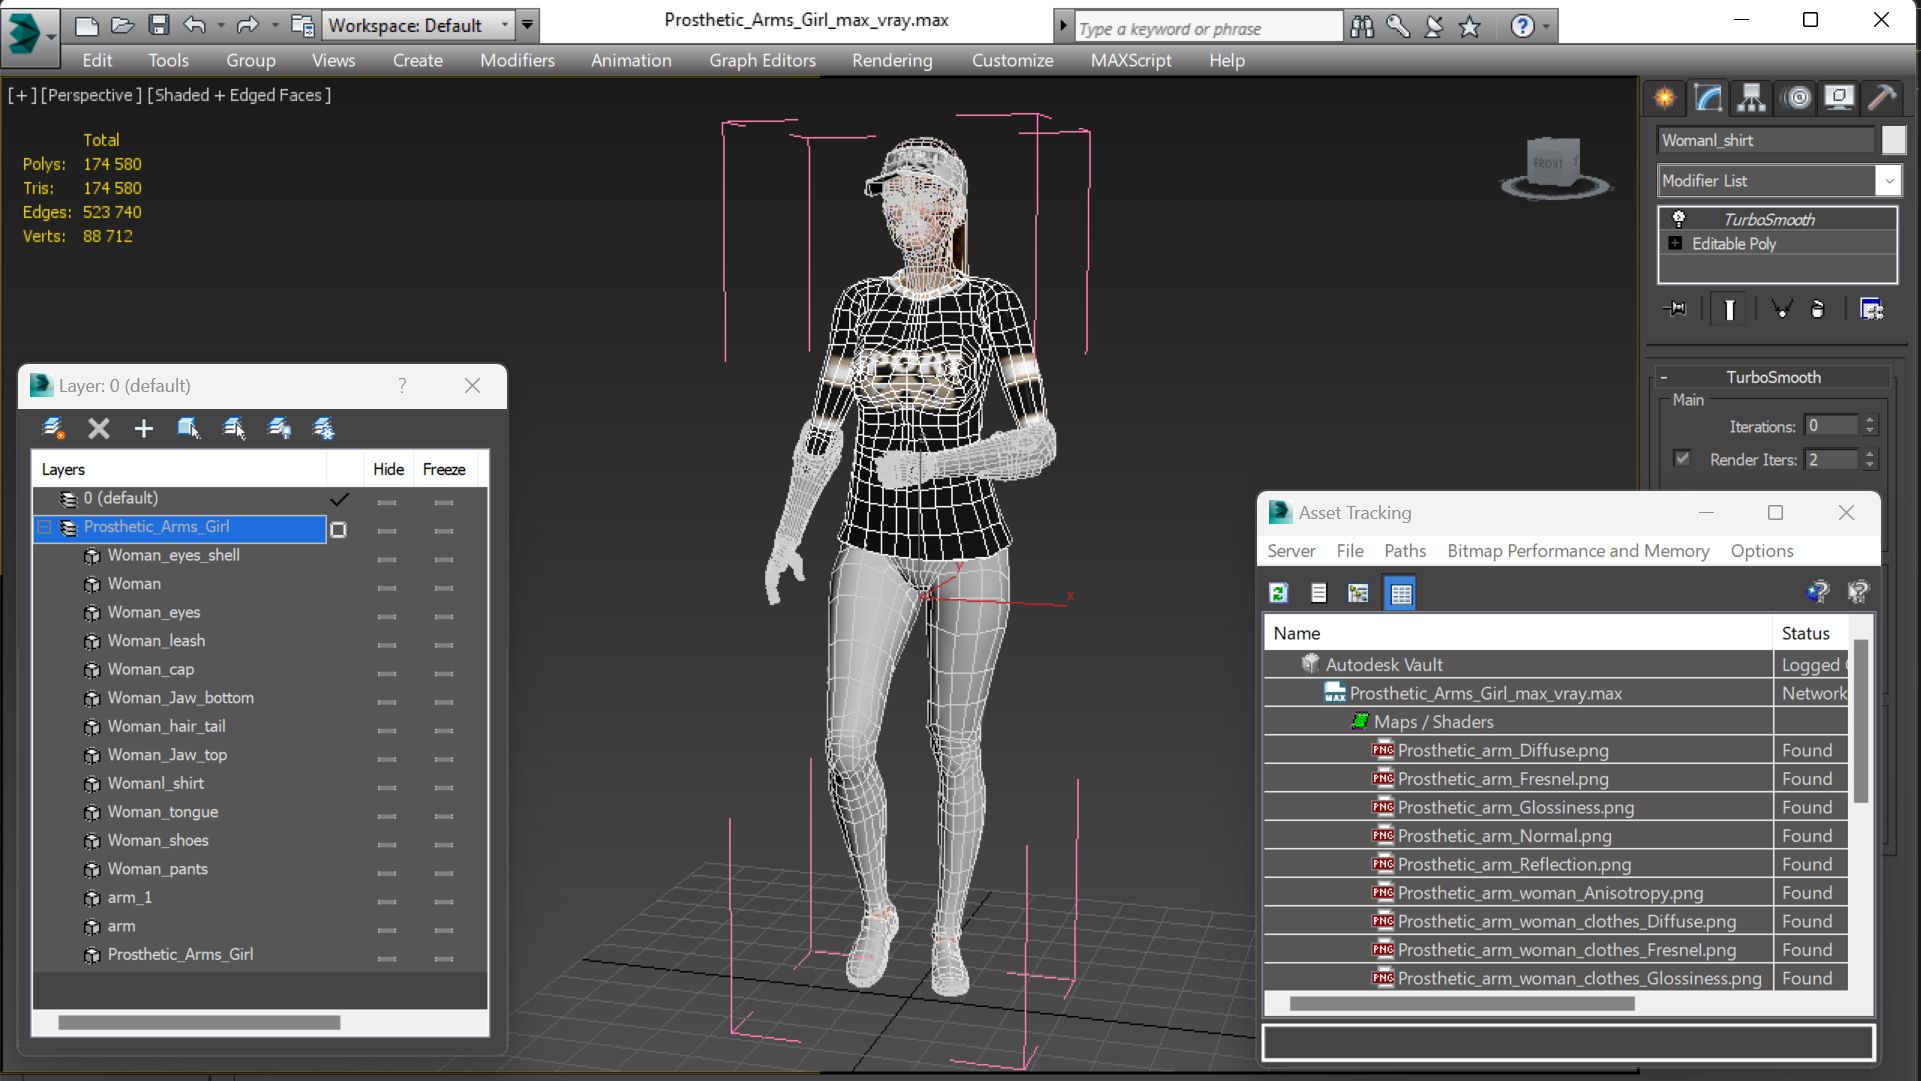Open the Hierarchy command panel tab

pos(1751,97)
